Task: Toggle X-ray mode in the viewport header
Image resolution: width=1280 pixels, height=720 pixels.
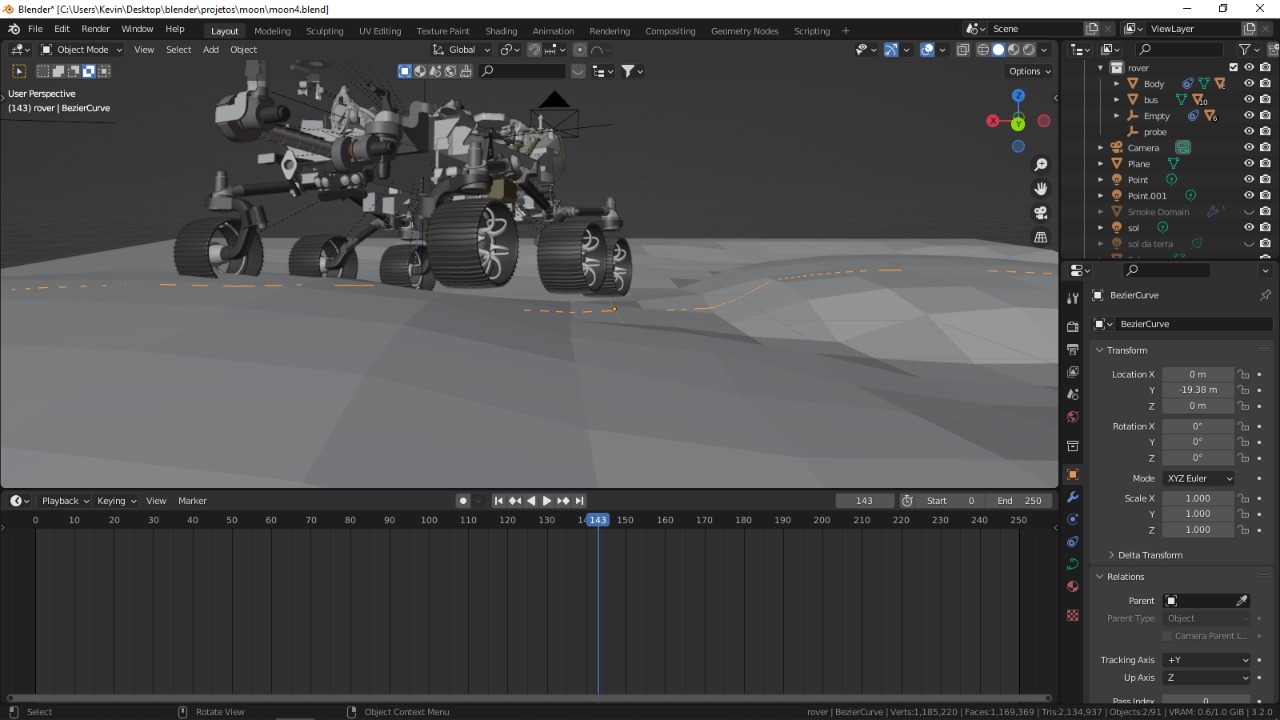Action: [963, 50]
